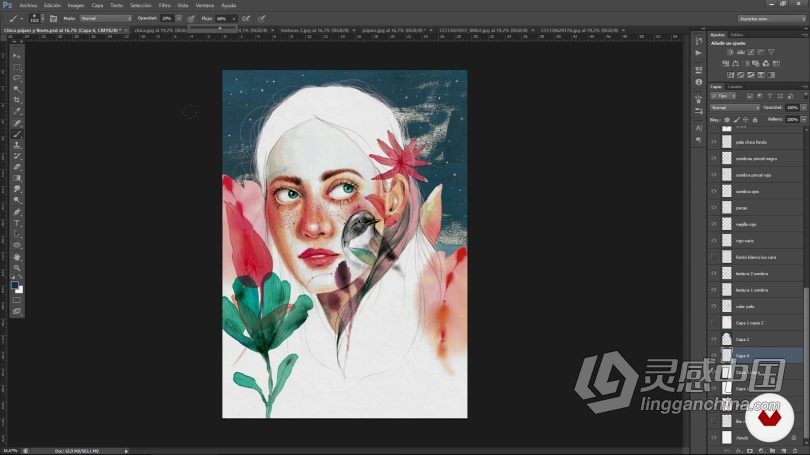Viewport: 810px width, 455px height.
Task: Add a Curves adjustment
Action: click(x=751, y=52)
